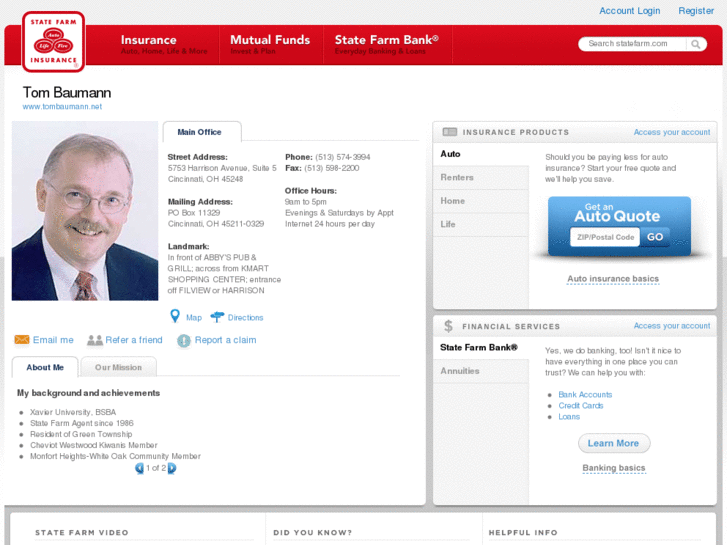Click the Loans link
This screenshot has width=727, height=545.
pyautogui.click(x=569, y=417)
